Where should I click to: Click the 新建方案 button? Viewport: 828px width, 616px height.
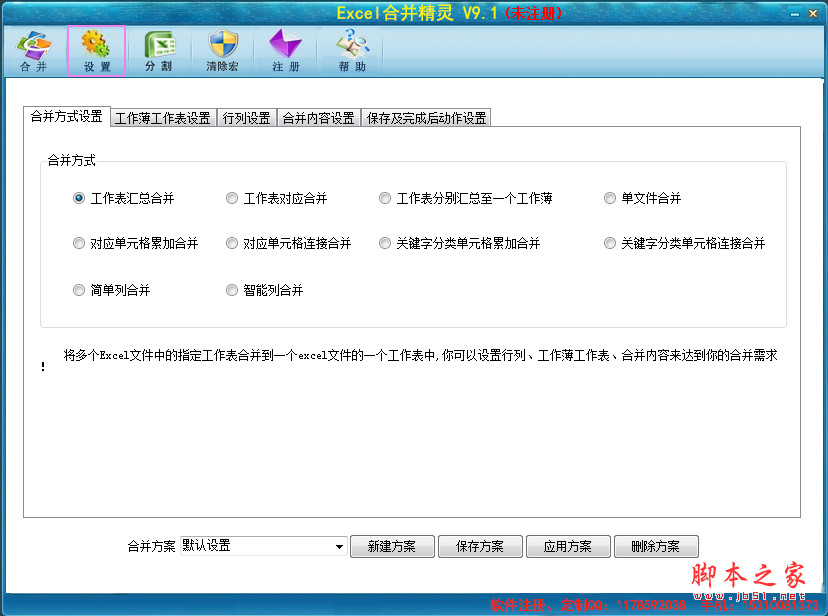(392, 546)
